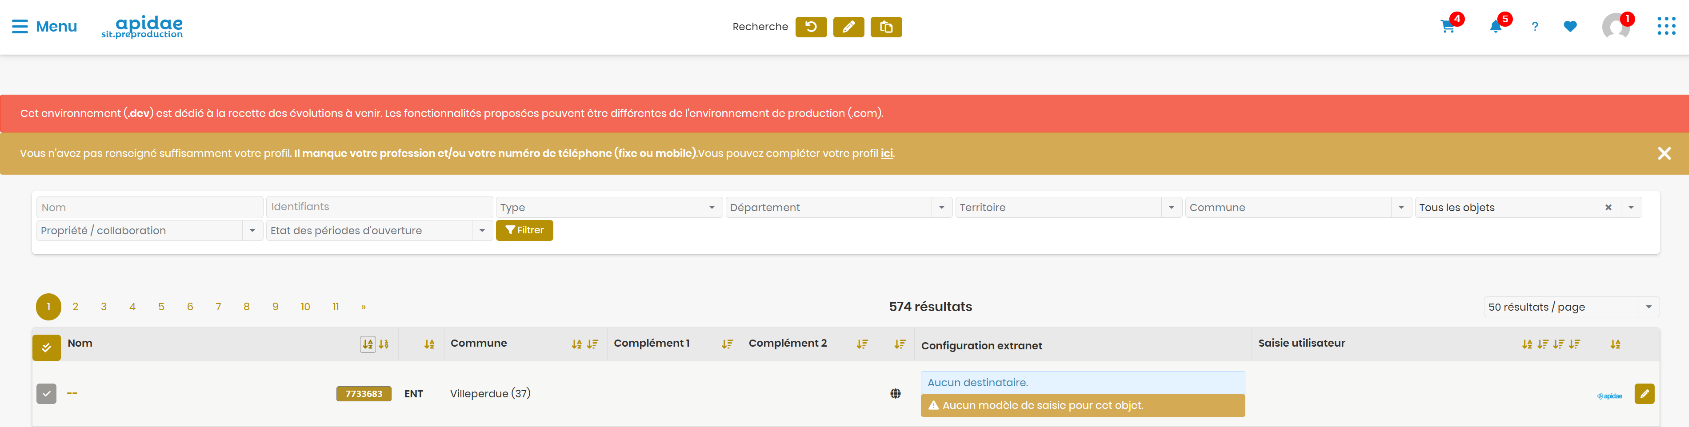This screenshot has height=427, width=1689.
Task: Toggle the select-all checkbox in table header
Action: [x=46, y=347]
